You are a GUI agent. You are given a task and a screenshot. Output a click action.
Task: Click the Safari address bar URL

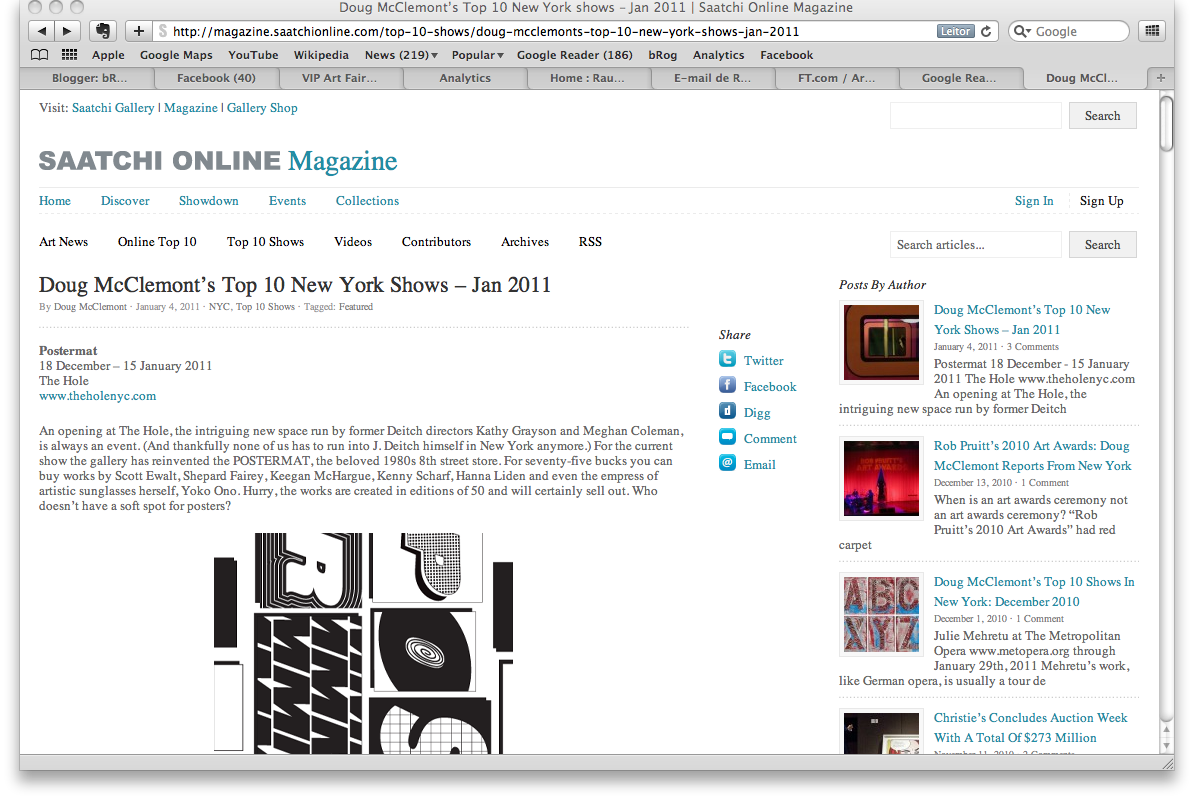click(x=486, y=31)
